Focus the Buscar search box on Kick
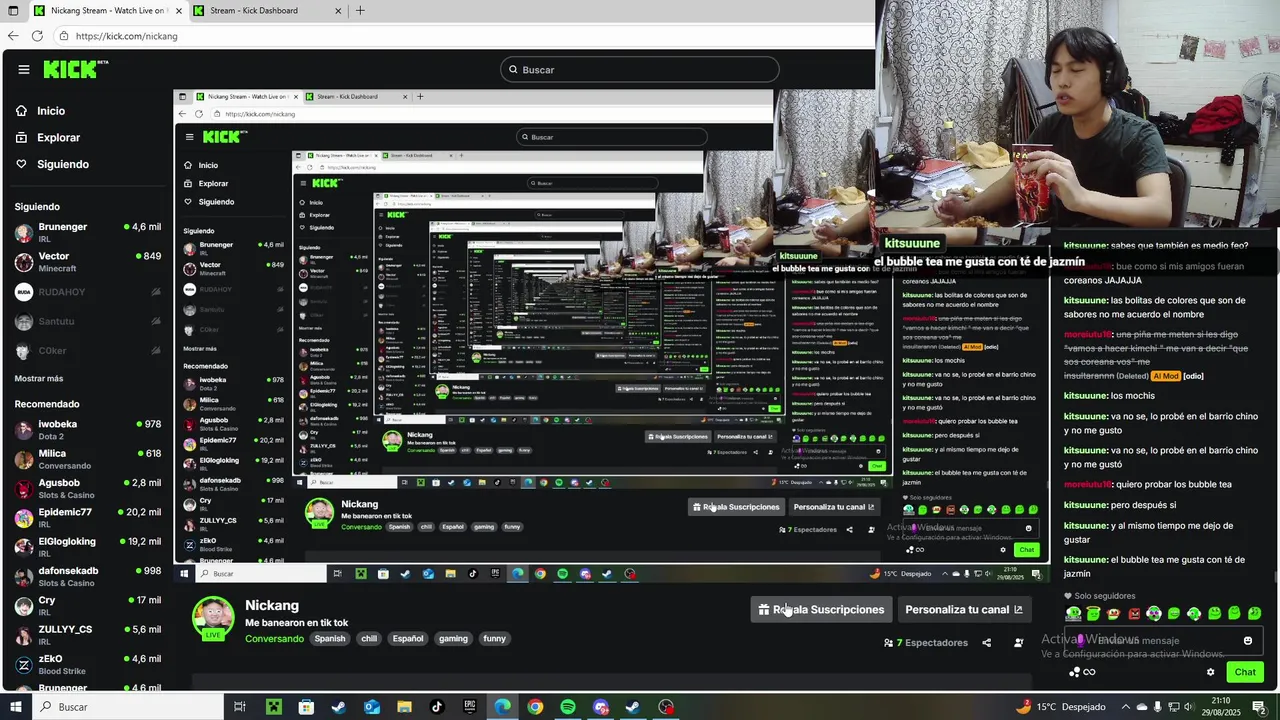Screen dimensions: 1280x720 tap(640, 69)
